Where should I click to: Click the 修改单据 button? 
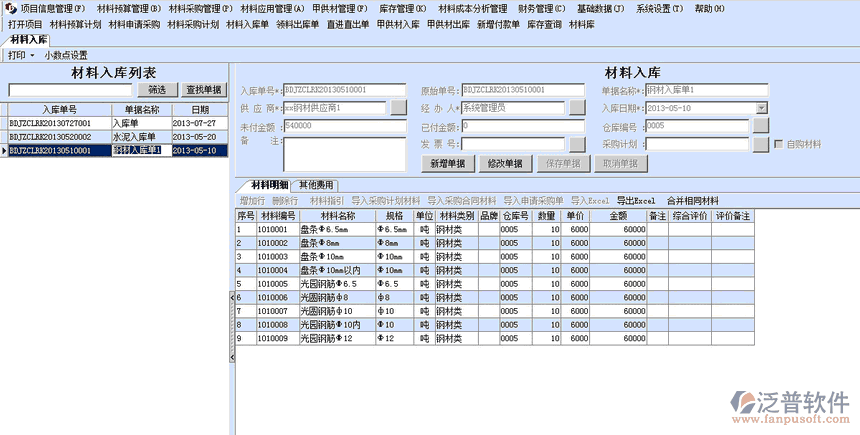pos(504,163)
